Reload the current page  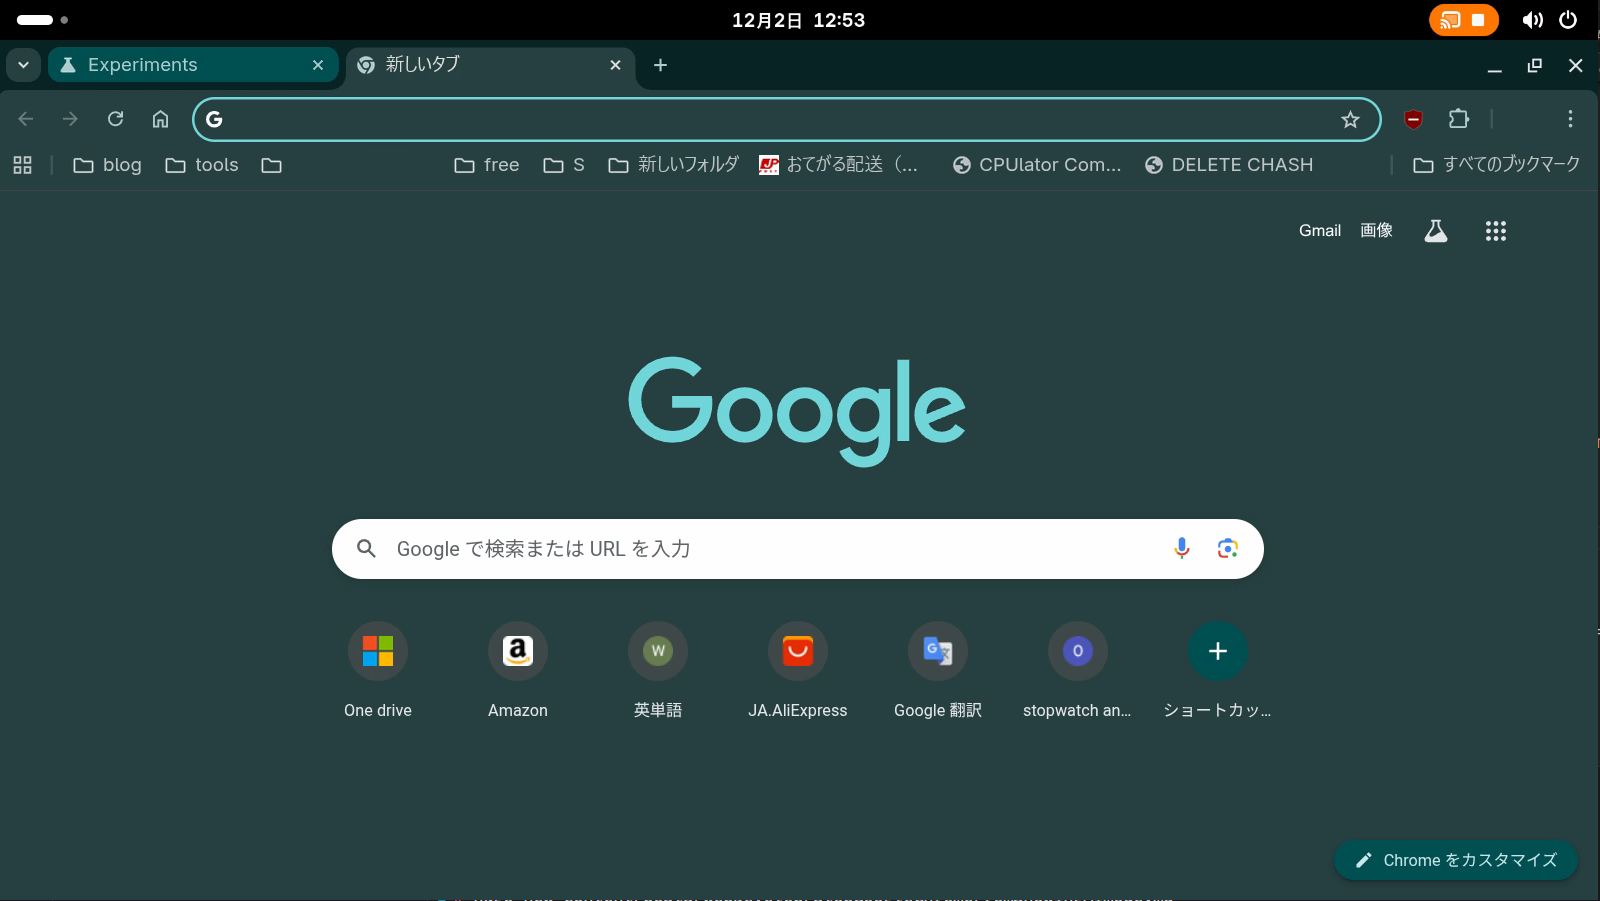[115, 119]
